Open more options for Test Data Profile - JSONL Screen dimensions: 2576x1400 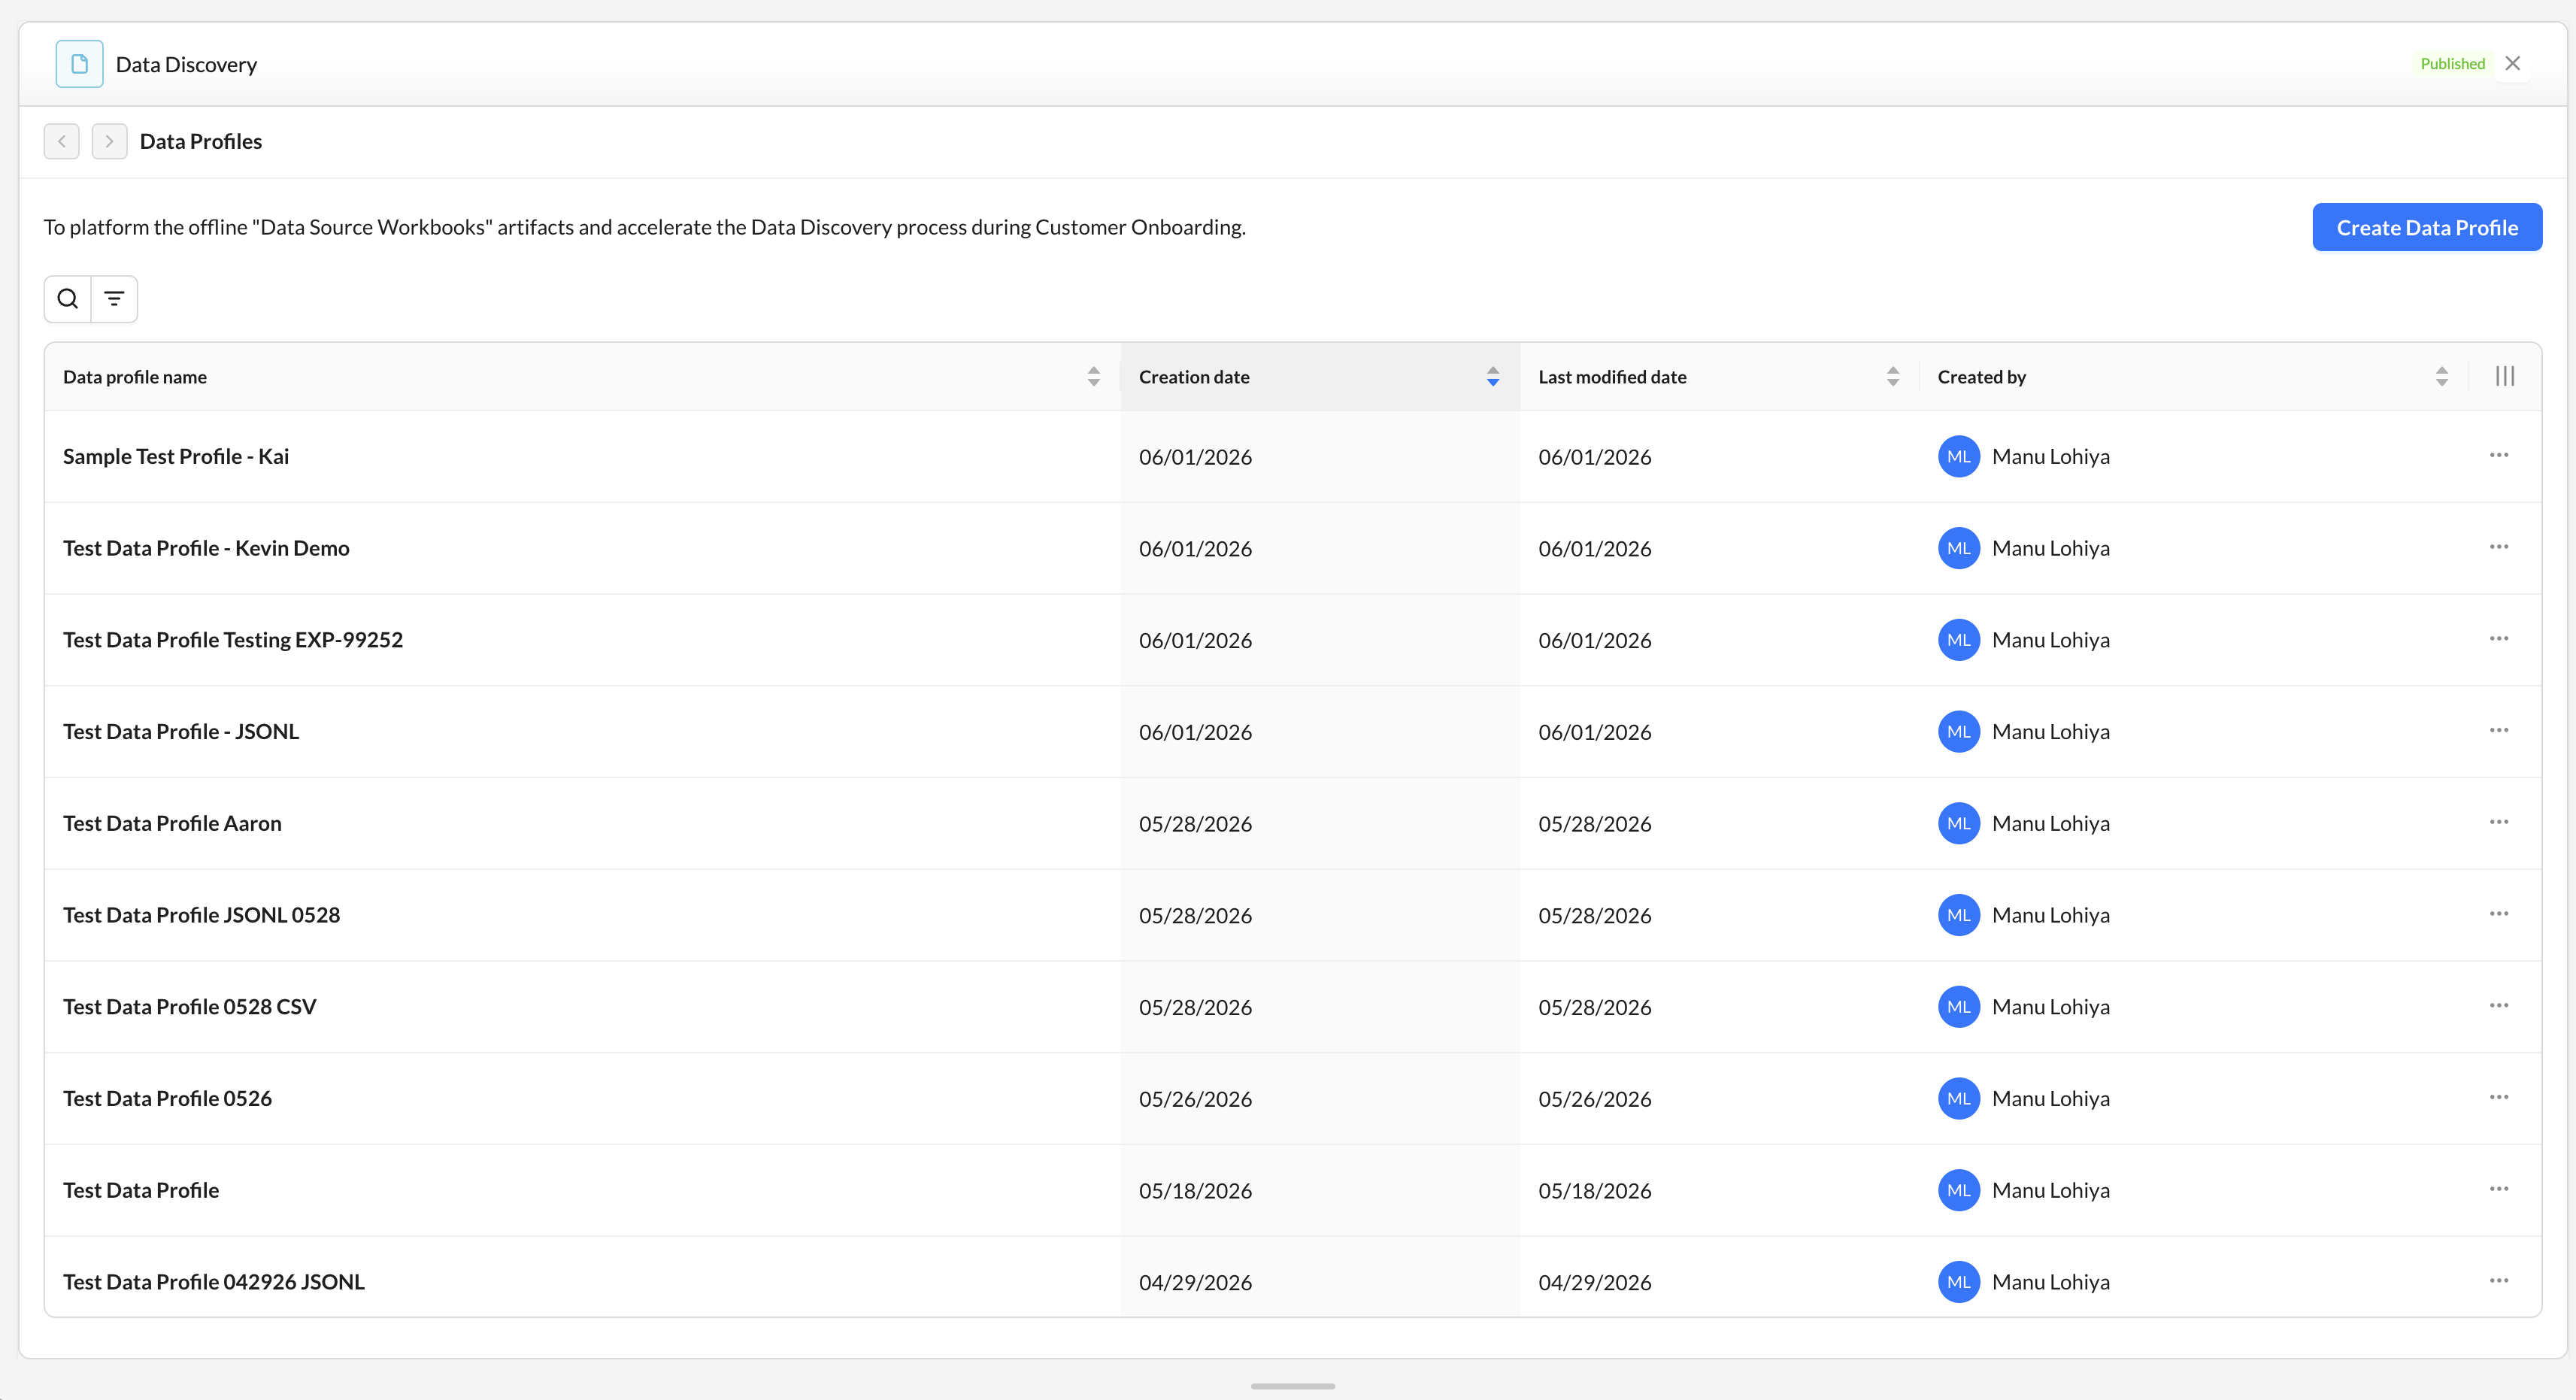[2499, 731]
